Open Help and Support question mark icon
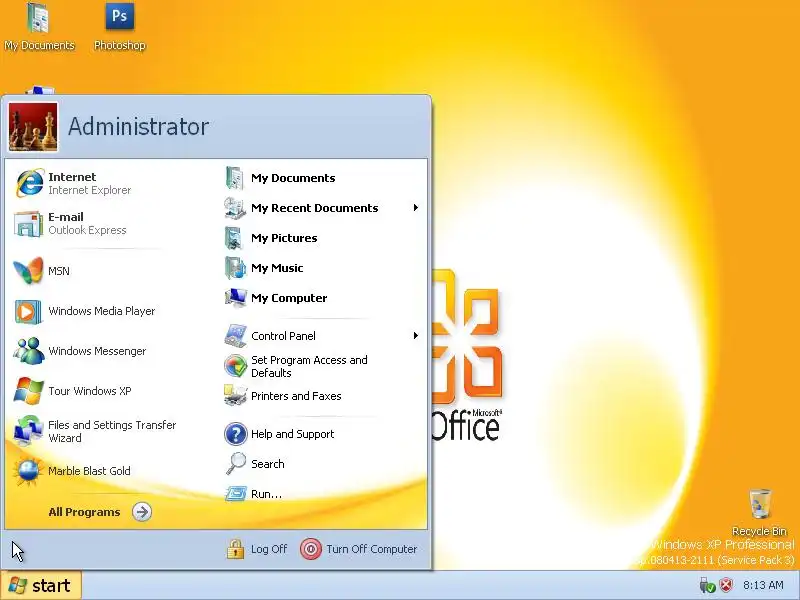 235,434
